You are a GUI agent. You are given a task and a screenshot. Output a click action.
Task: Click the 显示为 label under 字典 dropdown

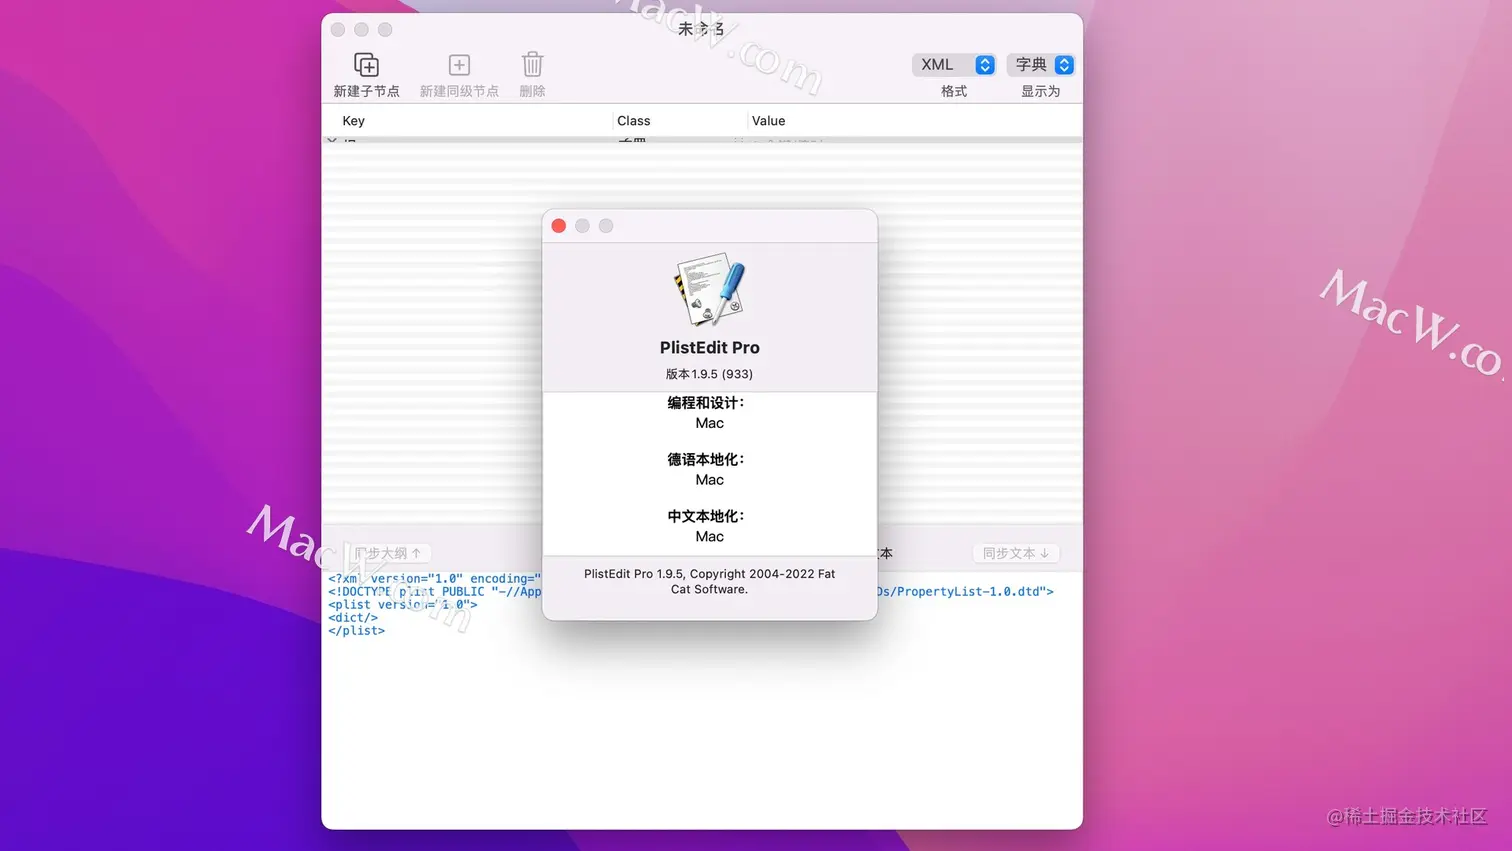pyautogui.click(x=1040, y=91)
